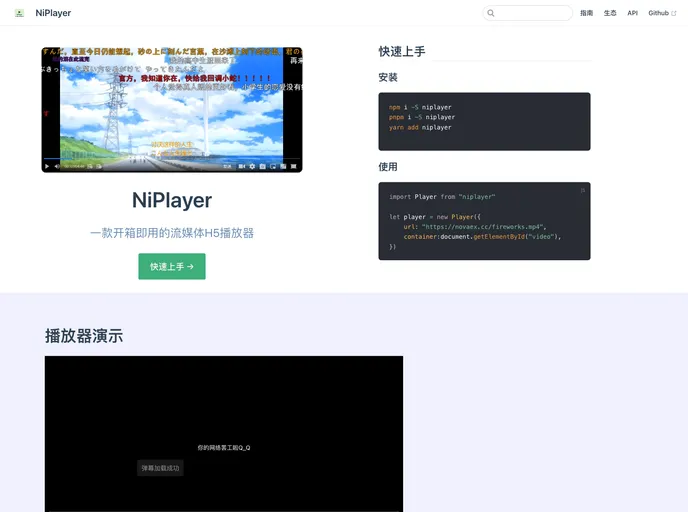Click the import Player from "niplayer" line
688x512 pixels.
(442, 197)
